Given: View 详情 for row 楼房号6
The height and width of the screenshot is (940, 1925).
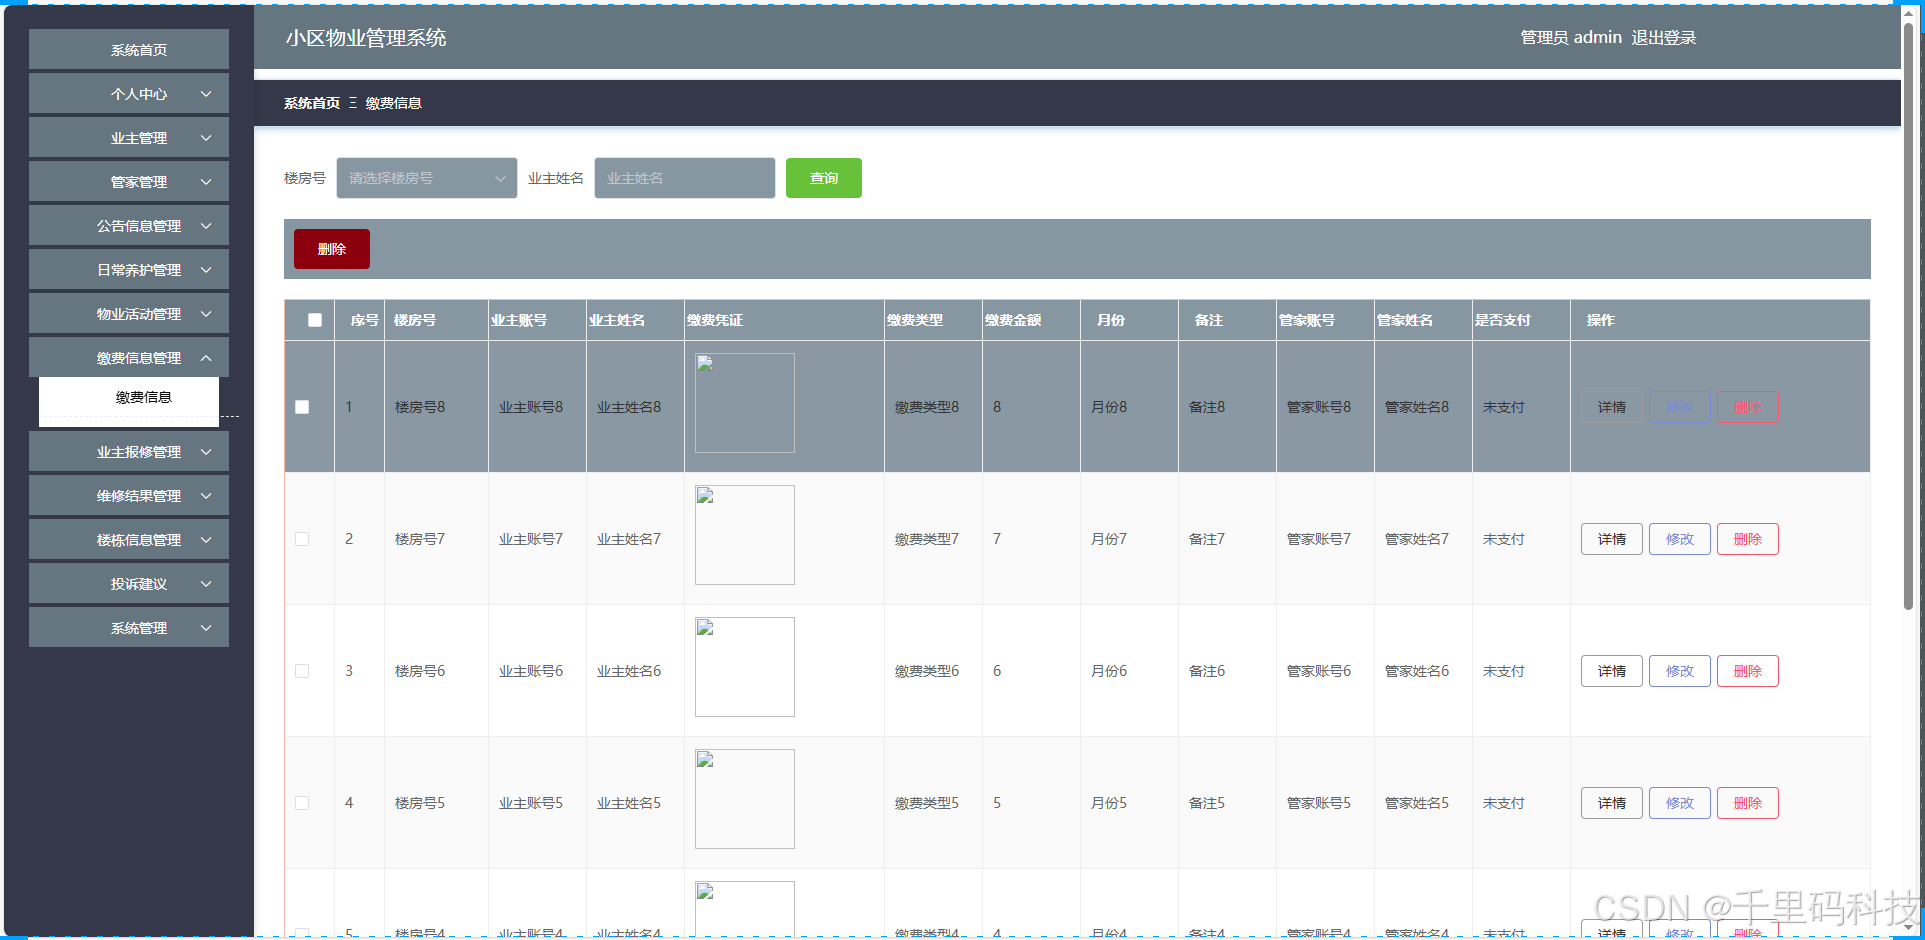Looking at the screenshot, I should (x=1612, y=671).
